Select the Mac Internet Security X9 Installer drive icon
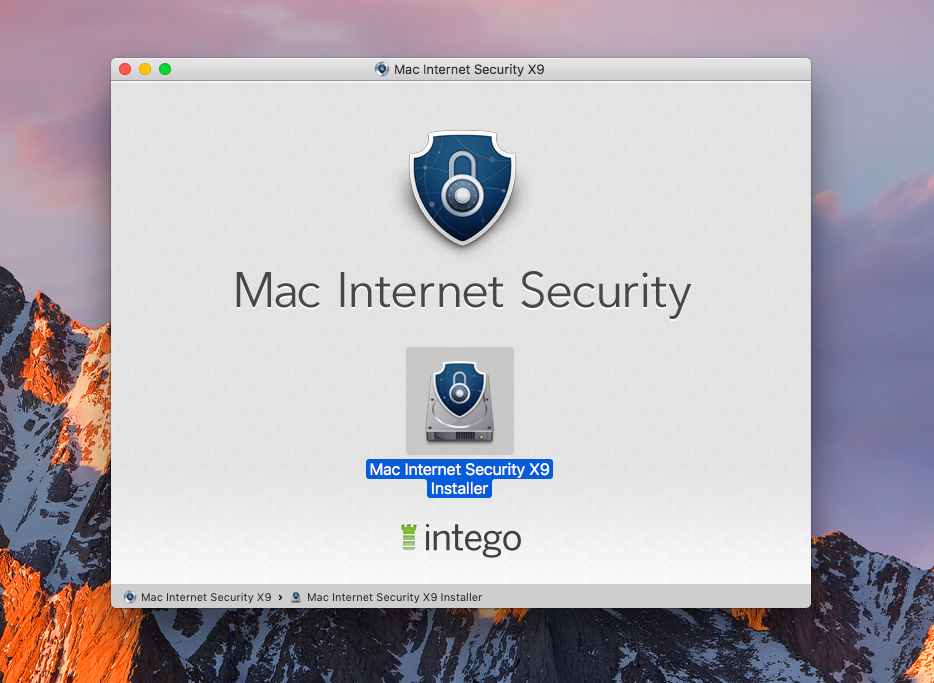The image size is (934, 683). point(459,401)
